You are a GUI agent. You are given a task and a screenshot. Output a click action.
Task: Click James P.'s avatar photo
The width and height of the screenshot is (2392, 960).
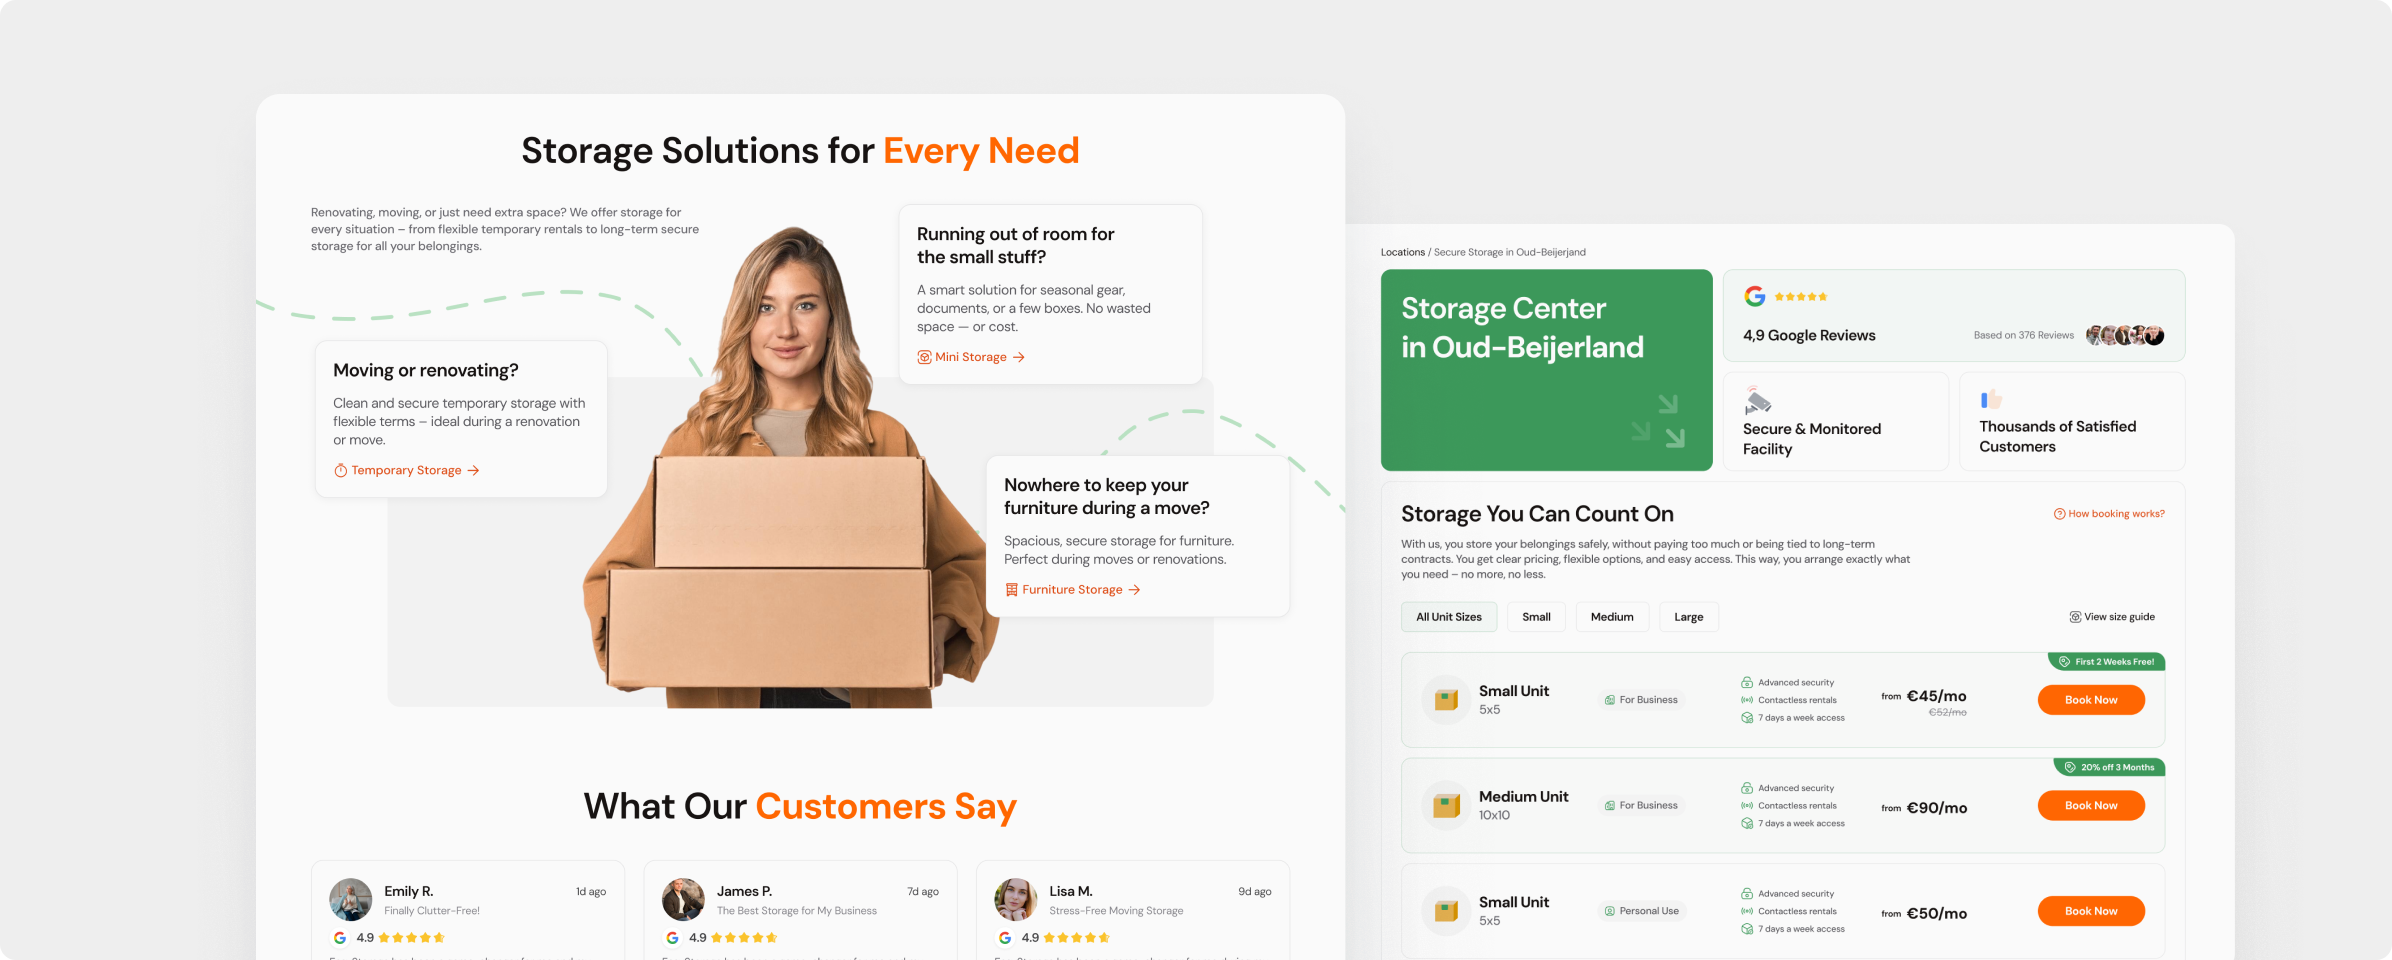683,899
